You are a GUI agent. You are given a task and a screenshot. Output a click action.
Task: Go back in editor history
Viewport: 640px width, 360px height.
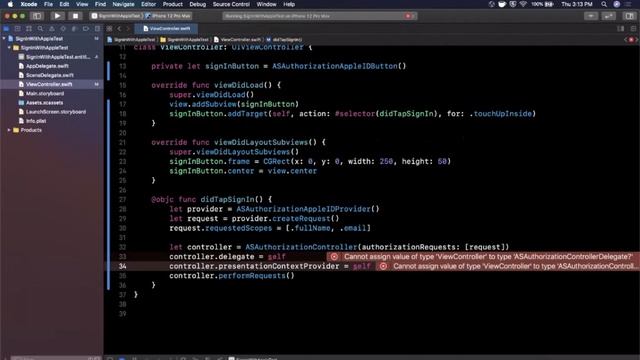(119, 29)
